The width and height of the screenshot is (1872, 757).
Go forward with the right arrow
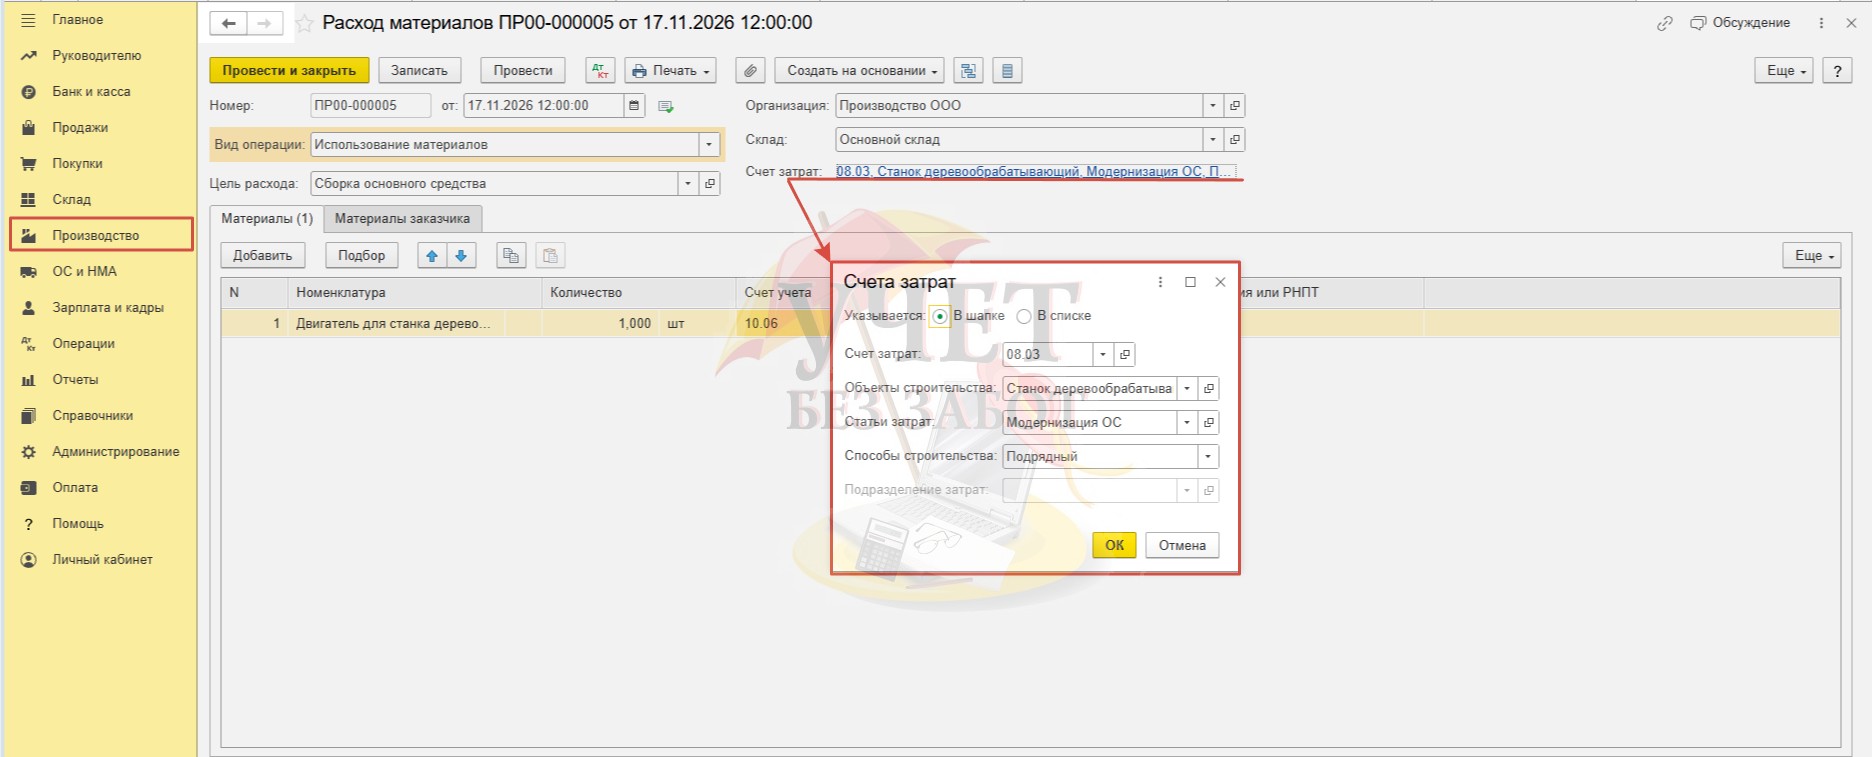click(x=264, y=23)
